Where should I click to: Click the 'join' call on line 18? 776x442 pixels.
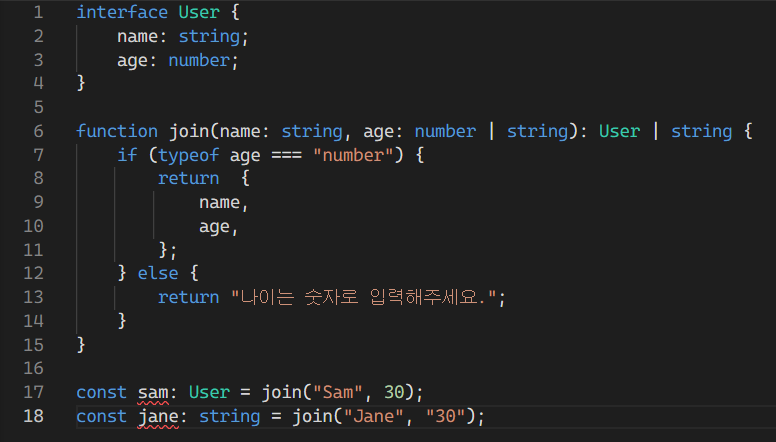pyautogui.click(x=312, y=416)
